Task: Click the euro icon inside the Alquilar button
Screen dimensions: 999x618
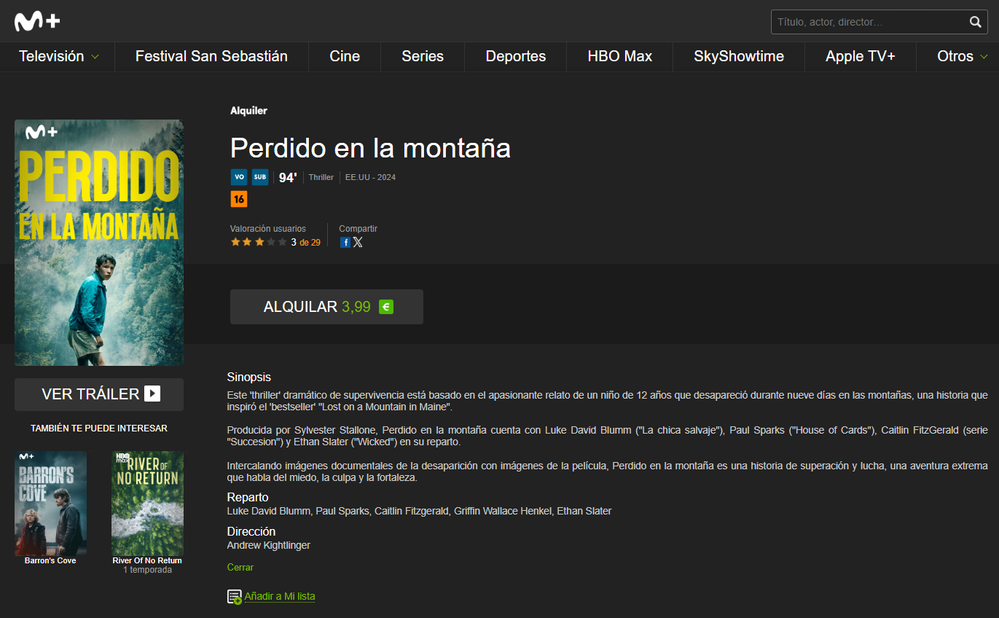Action: [386, 307]
